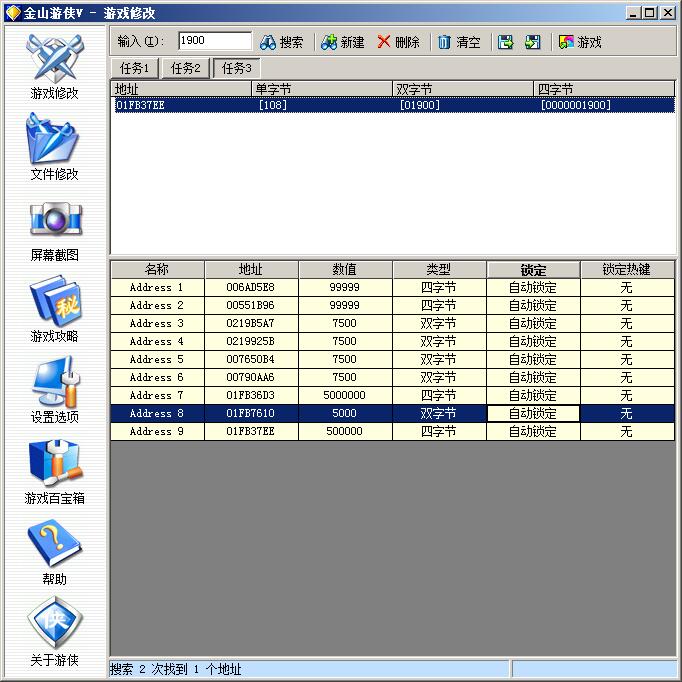Click the 双字节 column header in results

[463, 89]
